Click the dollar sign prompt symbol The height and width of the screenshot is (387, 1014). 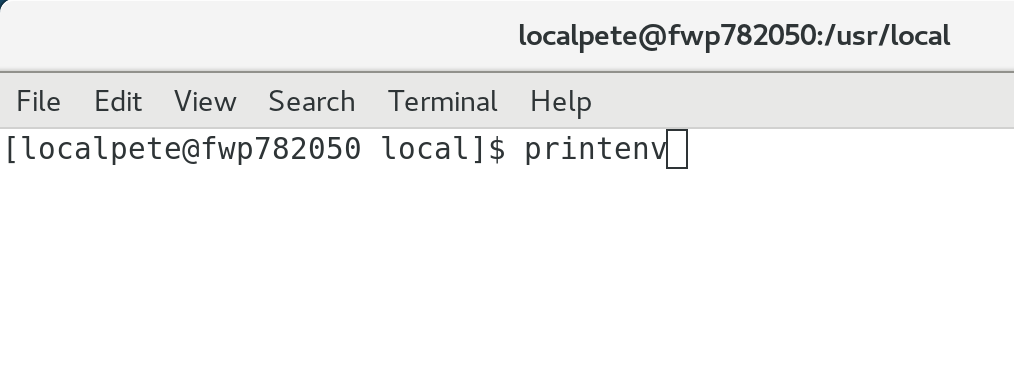point(497,149)
